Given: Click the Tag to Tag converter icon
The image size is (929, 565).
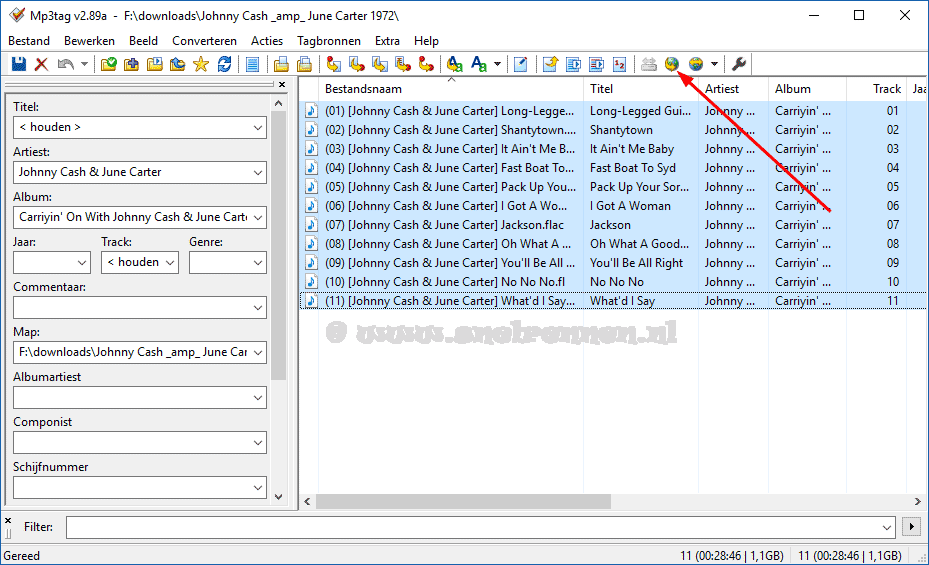Looking at the screenshot, I should (x=426, y=64).
